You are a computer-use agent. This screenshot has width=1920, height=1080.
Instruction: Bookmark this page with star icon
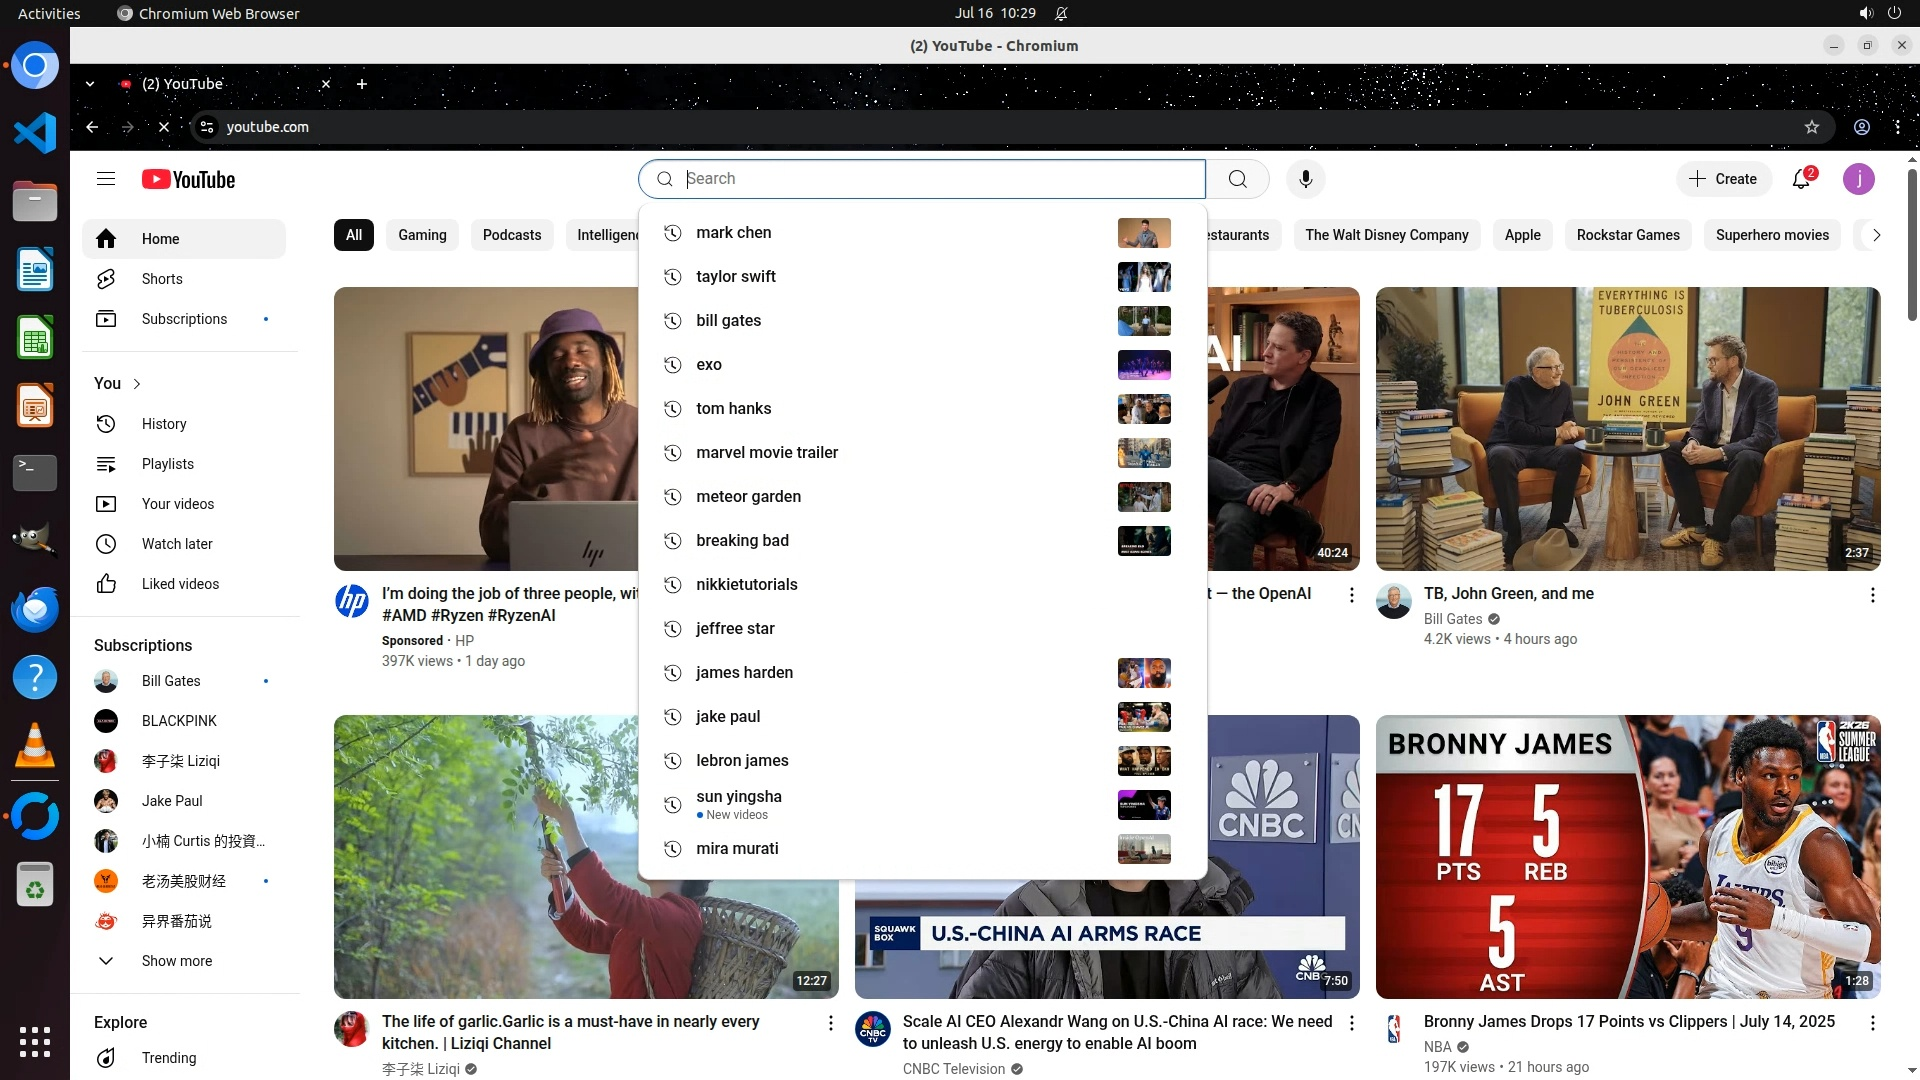pyautogui.click(x=1811, y=127)
